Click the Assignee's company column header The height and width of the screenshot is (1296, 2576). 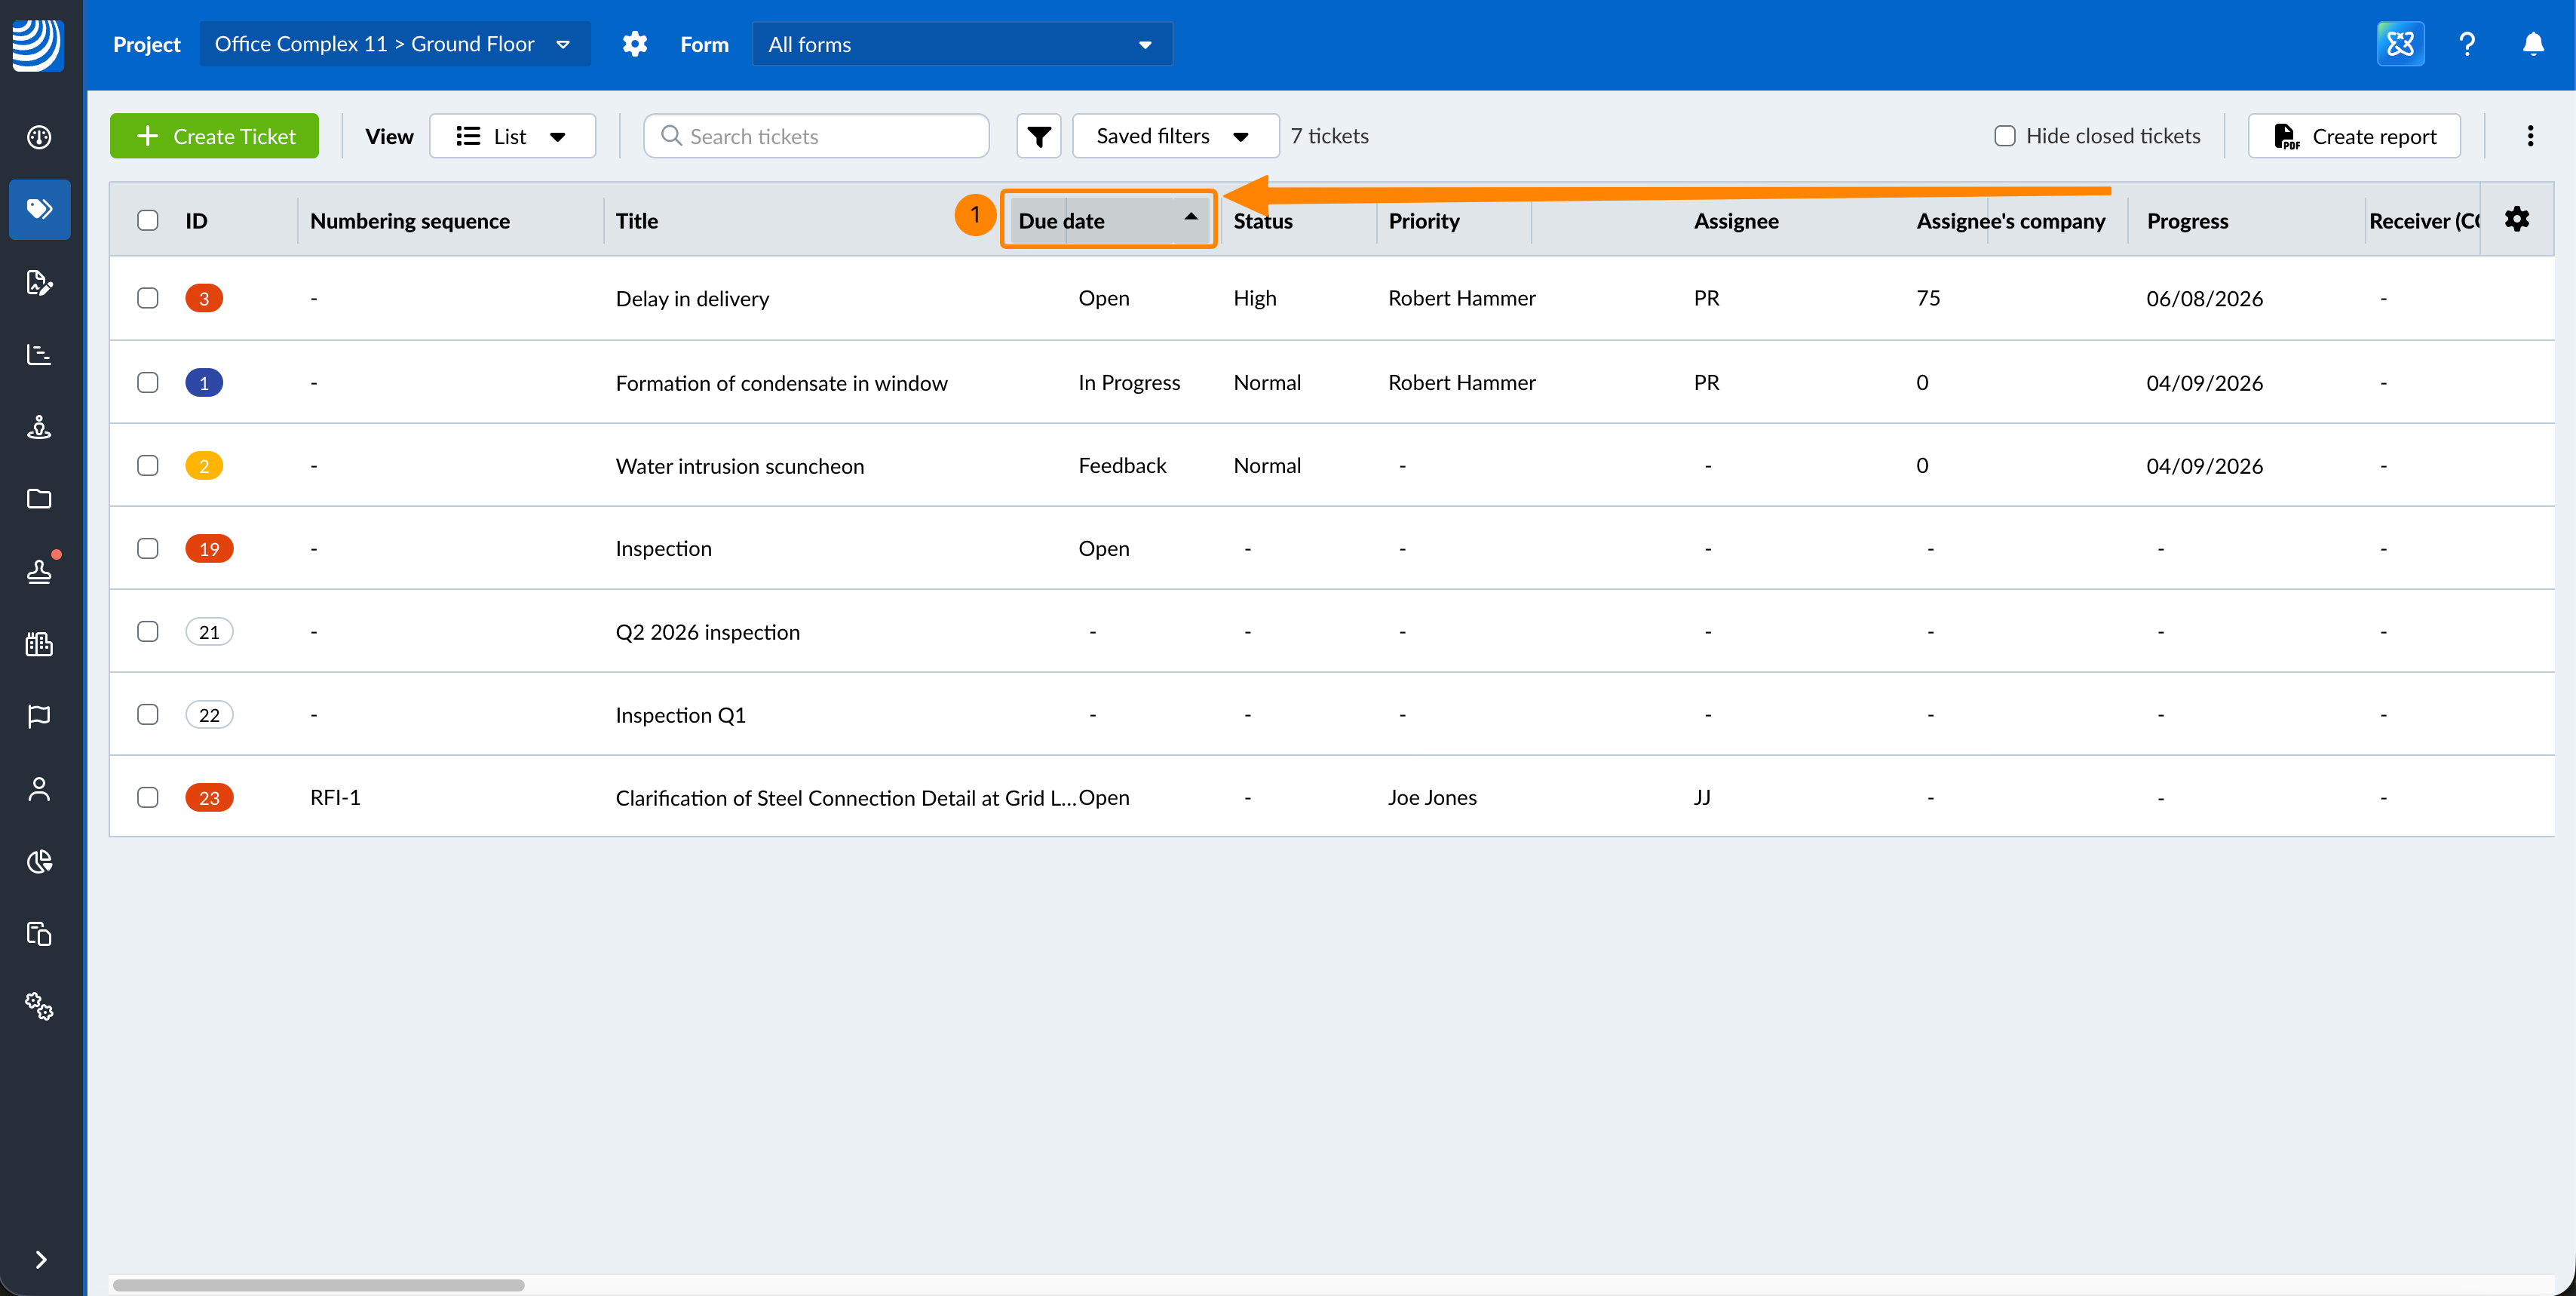tap(2011, 221)
